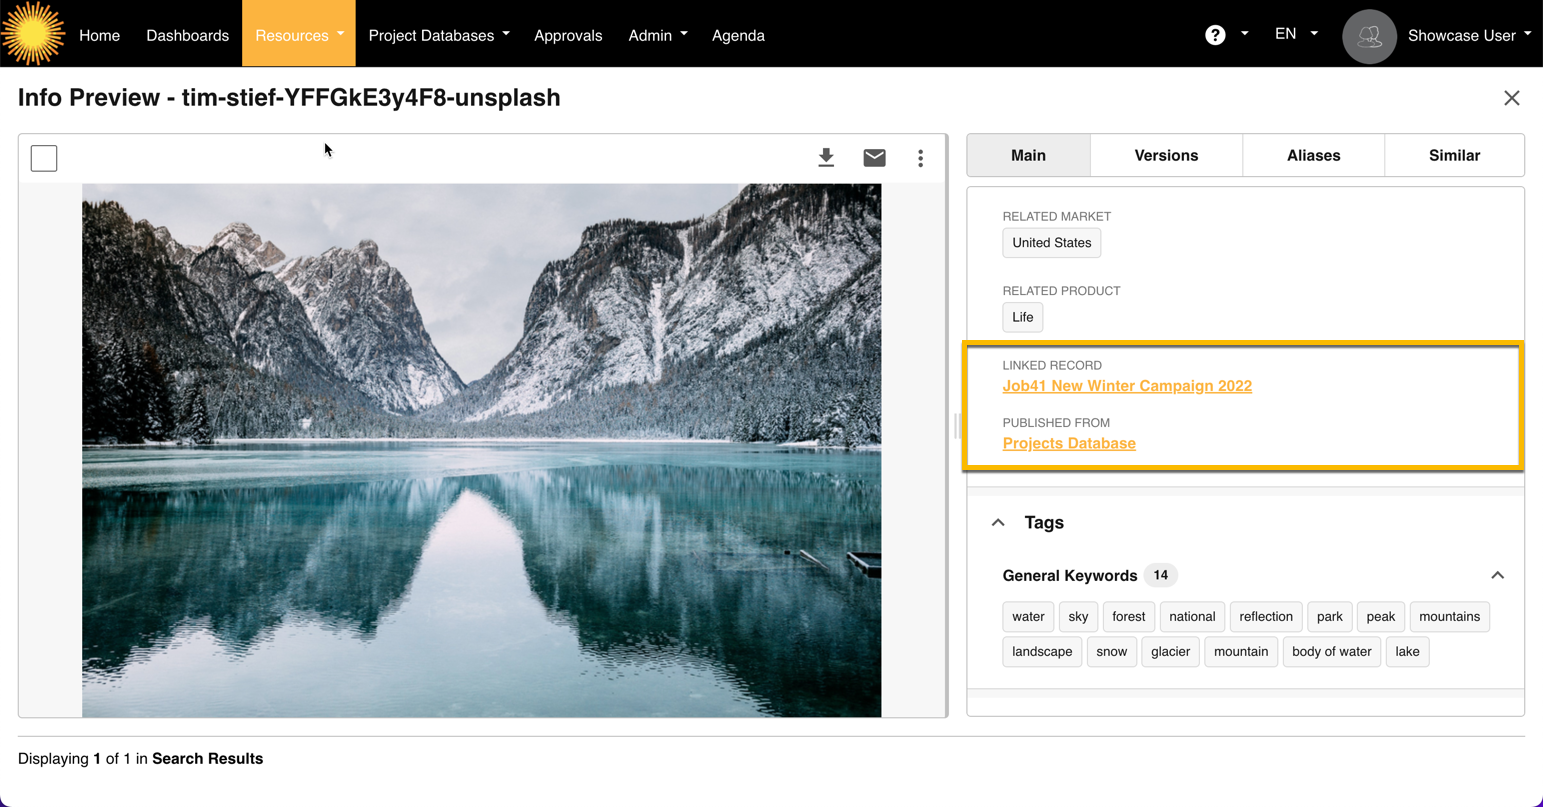1543x807 pixels.
Task: Open the Resources dropdown menu
Action: [x=298, y=35]
